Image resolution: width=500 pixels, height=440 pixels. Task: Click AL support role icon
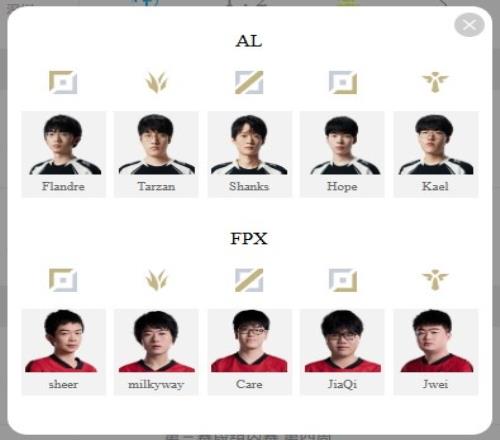435,82
